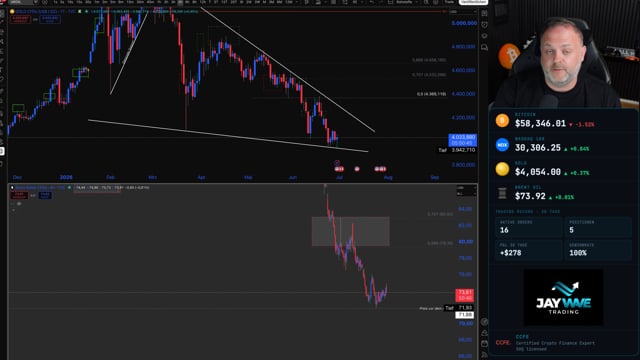Click the gold symbol logo in upper chart header
640x360 pixels.
pyautogui.click(x=12, y=11)
